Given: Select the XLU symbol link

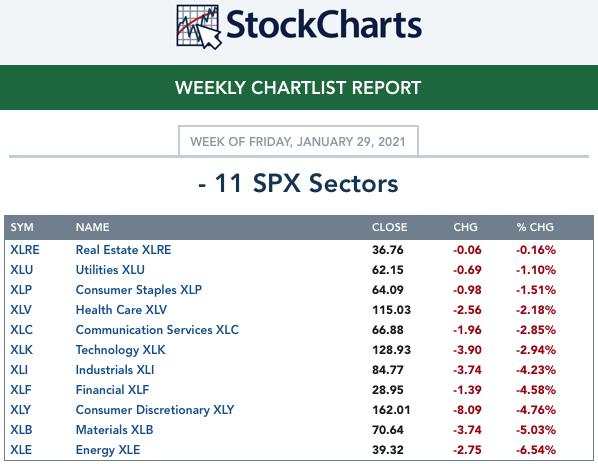Looking at the screenshot, I should coord(22,270).
